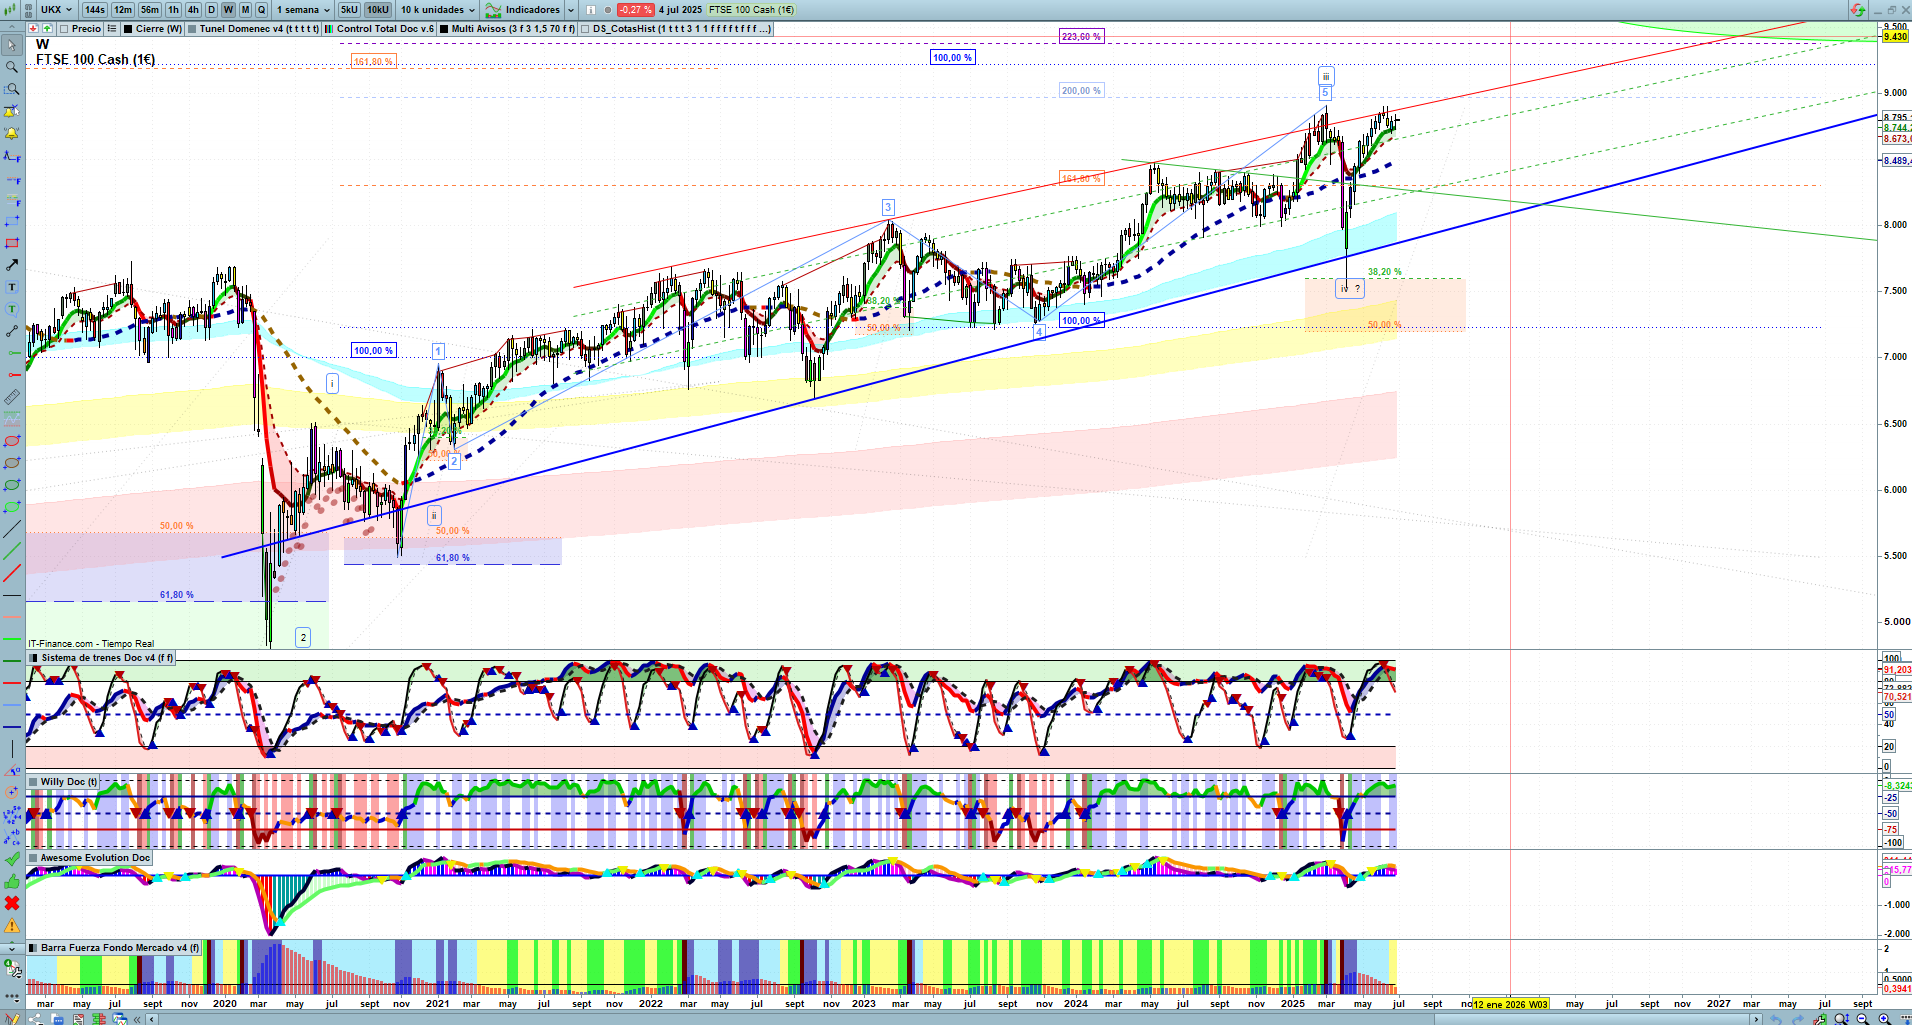Click the green up-arrow icon above chart
The image size is (1912, 1025).
tap(47, 29)
